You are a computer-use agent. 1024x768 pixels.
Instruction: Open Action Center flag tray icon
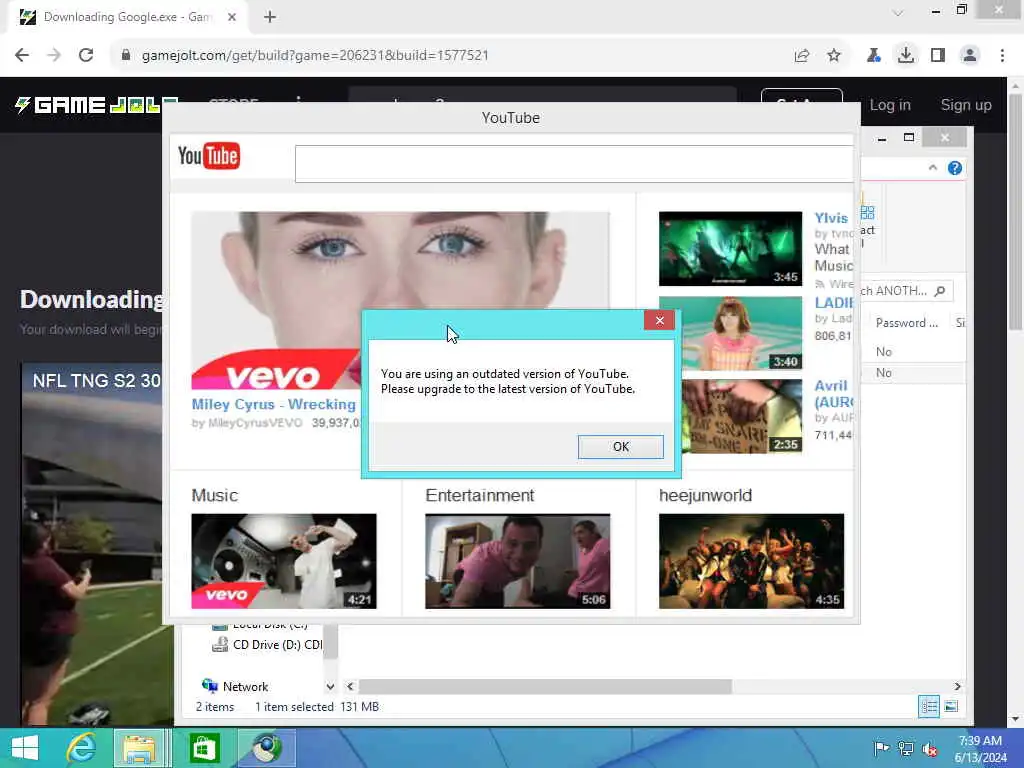coord(881,748)
